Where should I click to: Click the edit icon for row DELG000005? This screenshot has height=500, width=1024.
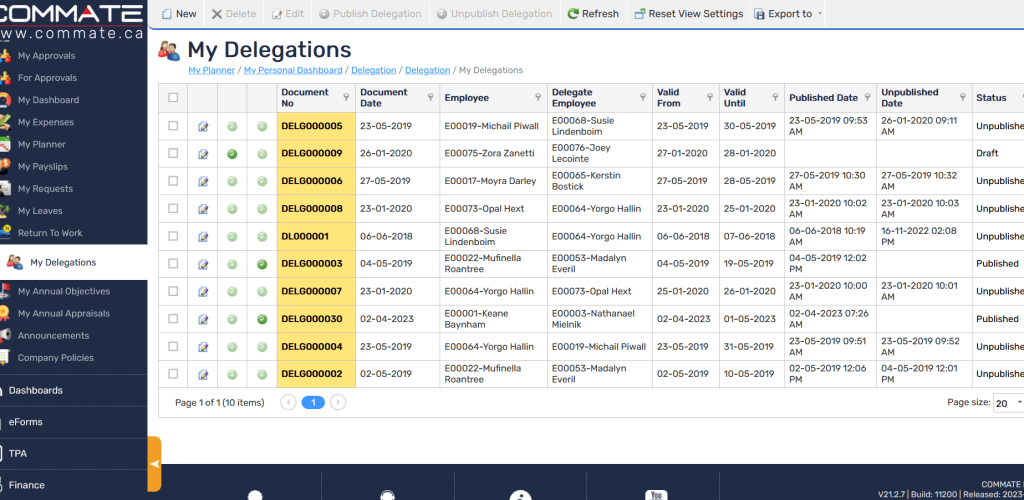click(203, 127)
